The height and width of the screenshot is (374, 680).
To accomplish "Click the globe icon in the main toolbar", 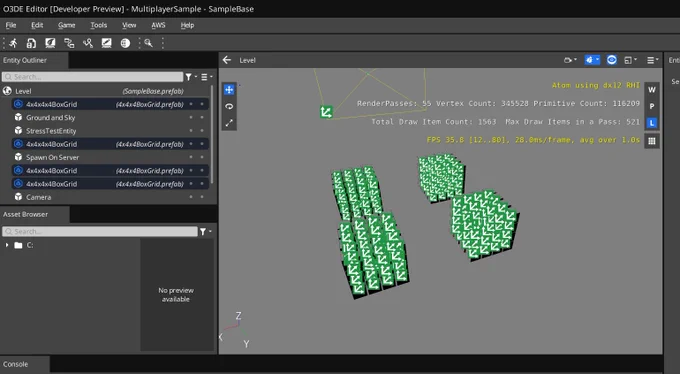I will (125, 43).
